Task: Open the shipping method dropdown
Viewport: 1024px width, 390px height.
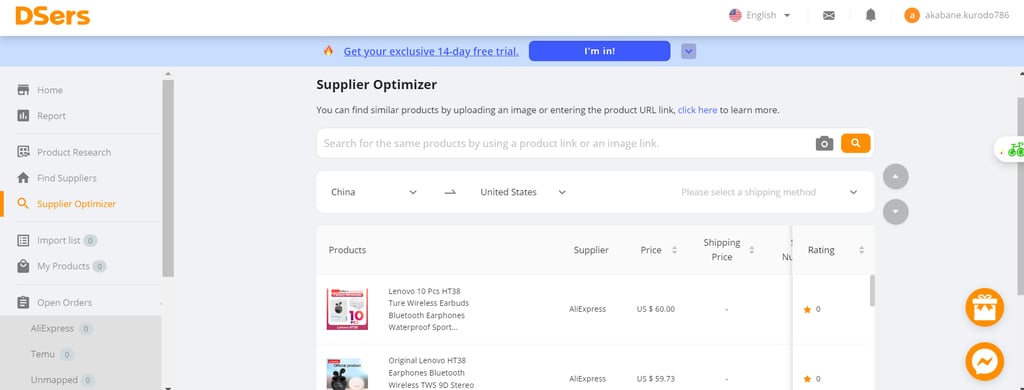Action: click(x=769, y=192)
